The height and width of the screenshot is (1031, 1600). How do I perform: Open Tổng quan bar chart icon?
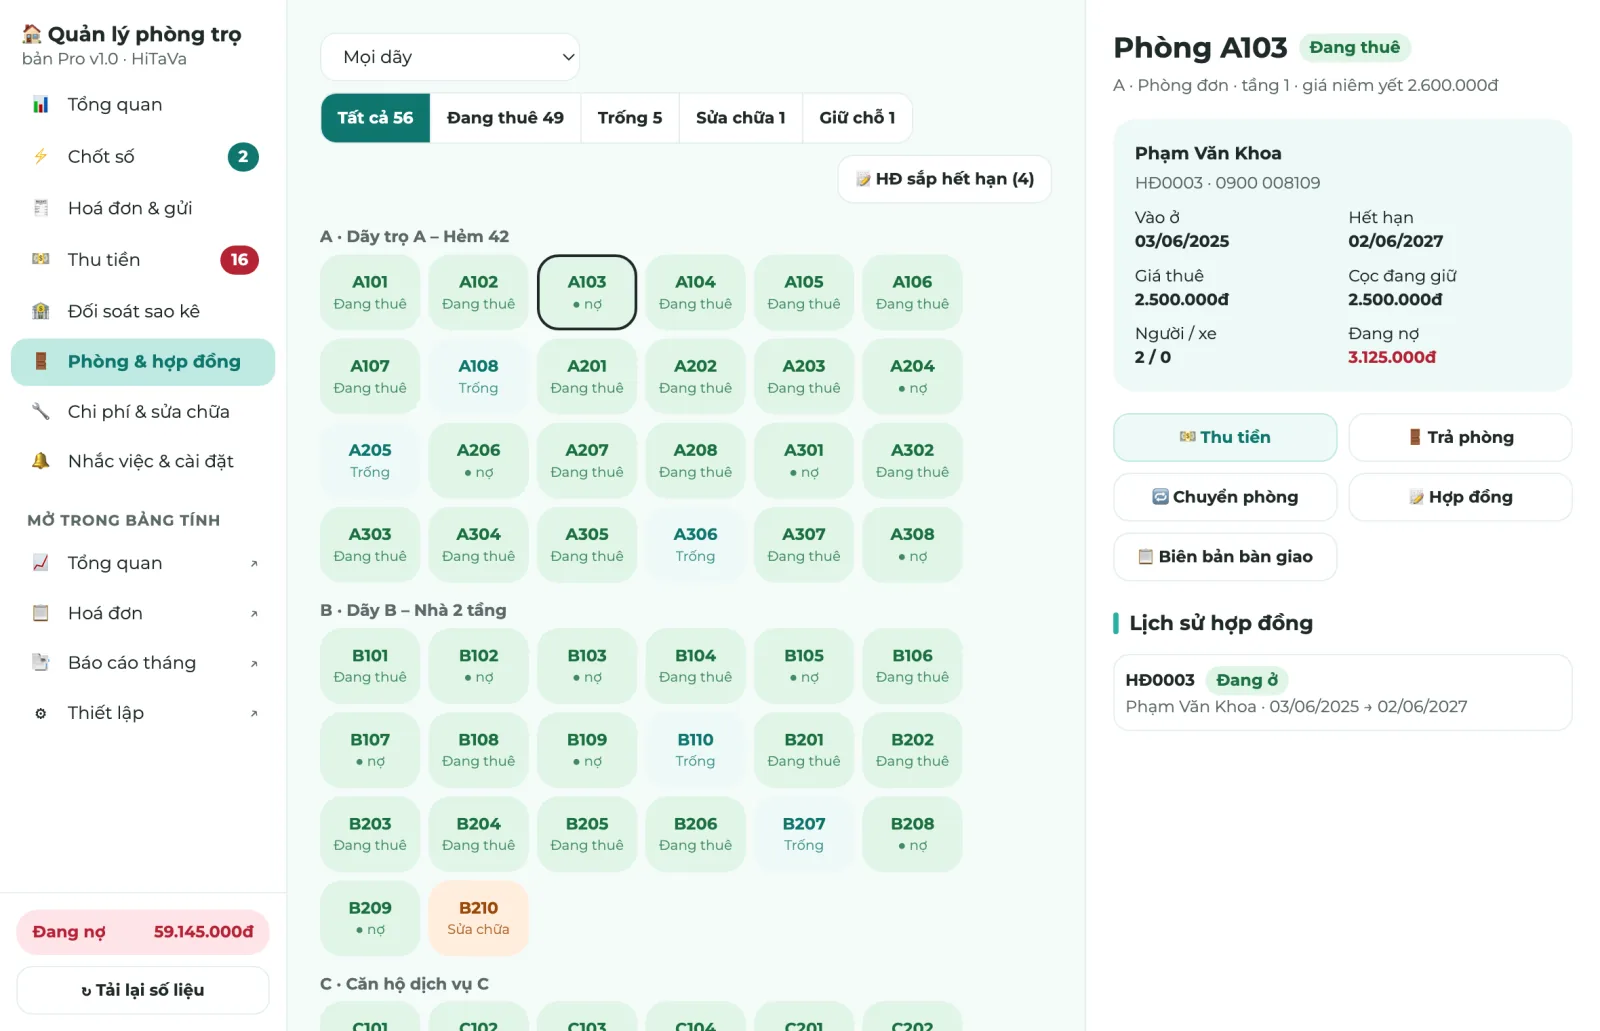coord(41,105)
